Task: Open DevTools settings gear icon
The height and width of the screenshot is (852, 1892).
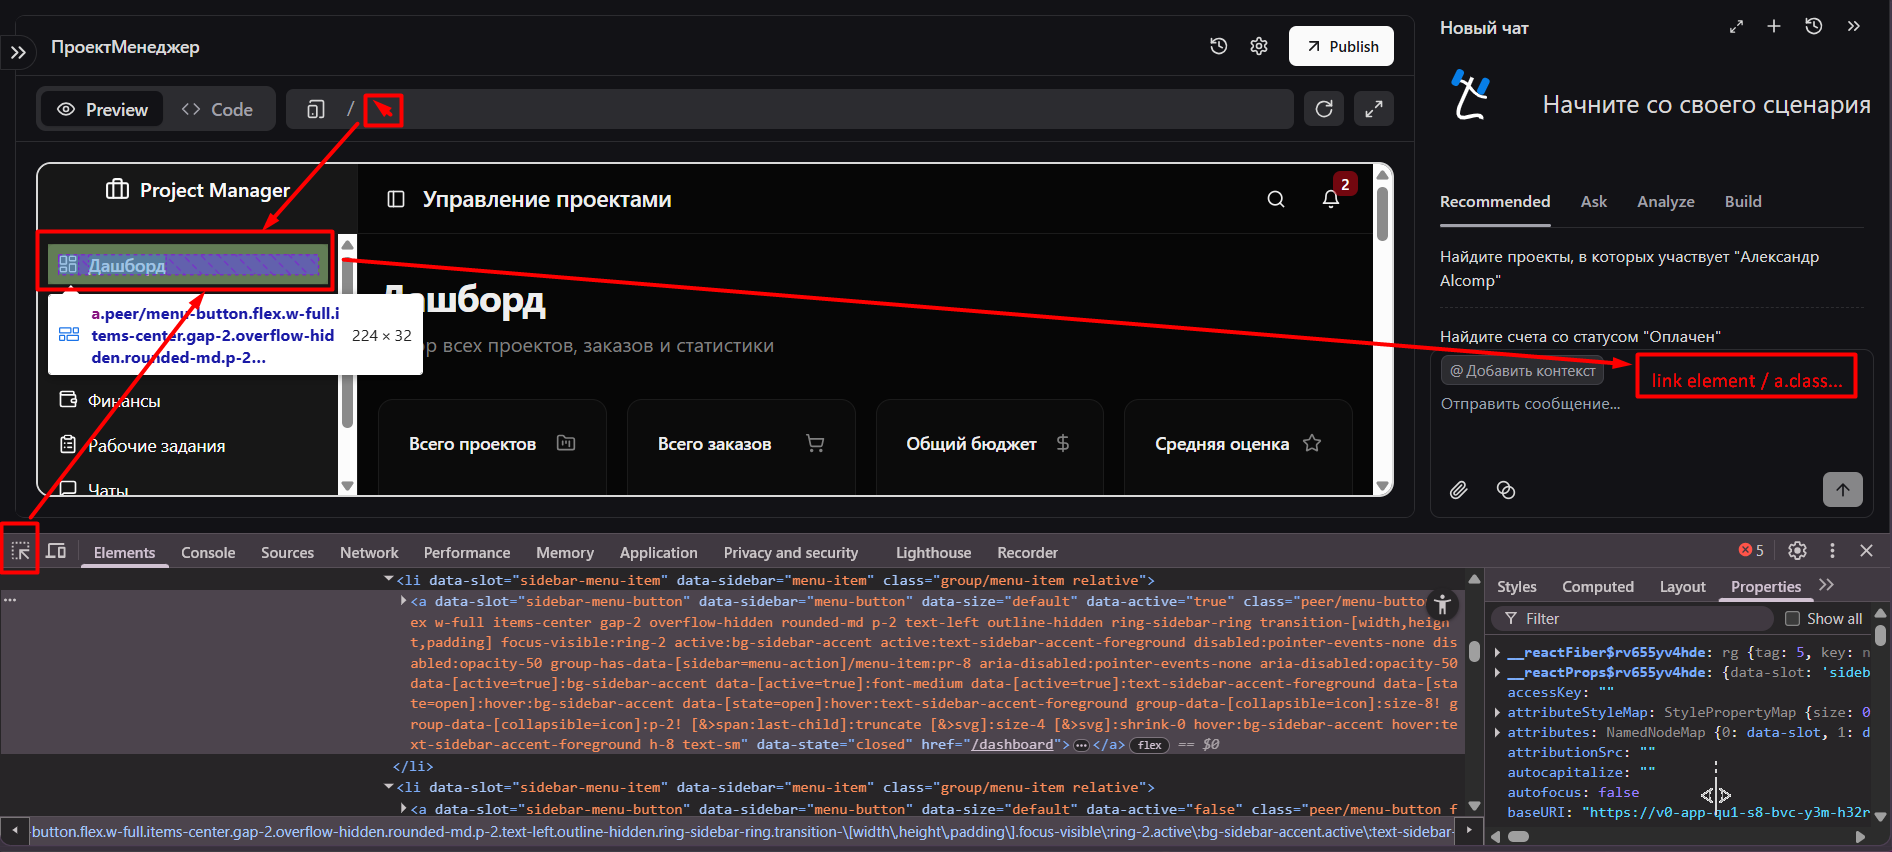Action: (1797, 551)
